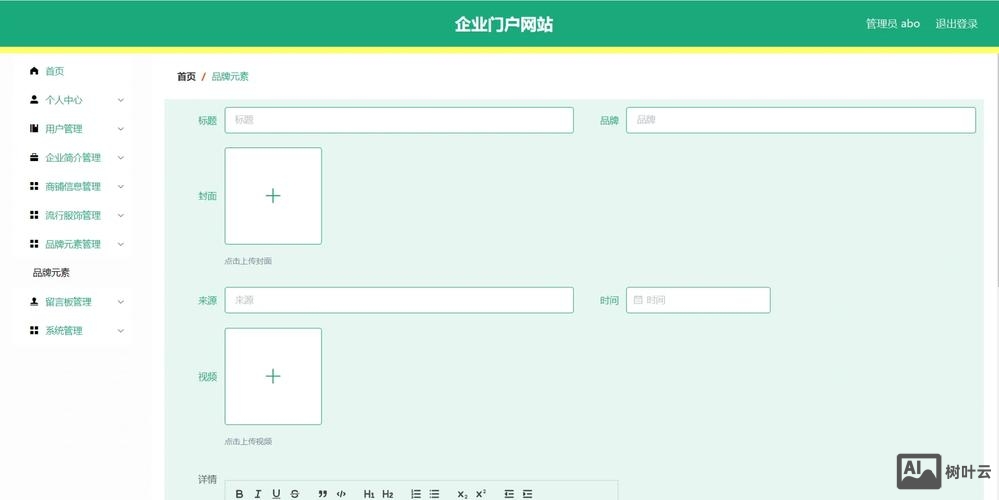Screen dimensions: 999x500
Task: Click the grid icon beside 商铺信息管理
Action: click(34, 186)
